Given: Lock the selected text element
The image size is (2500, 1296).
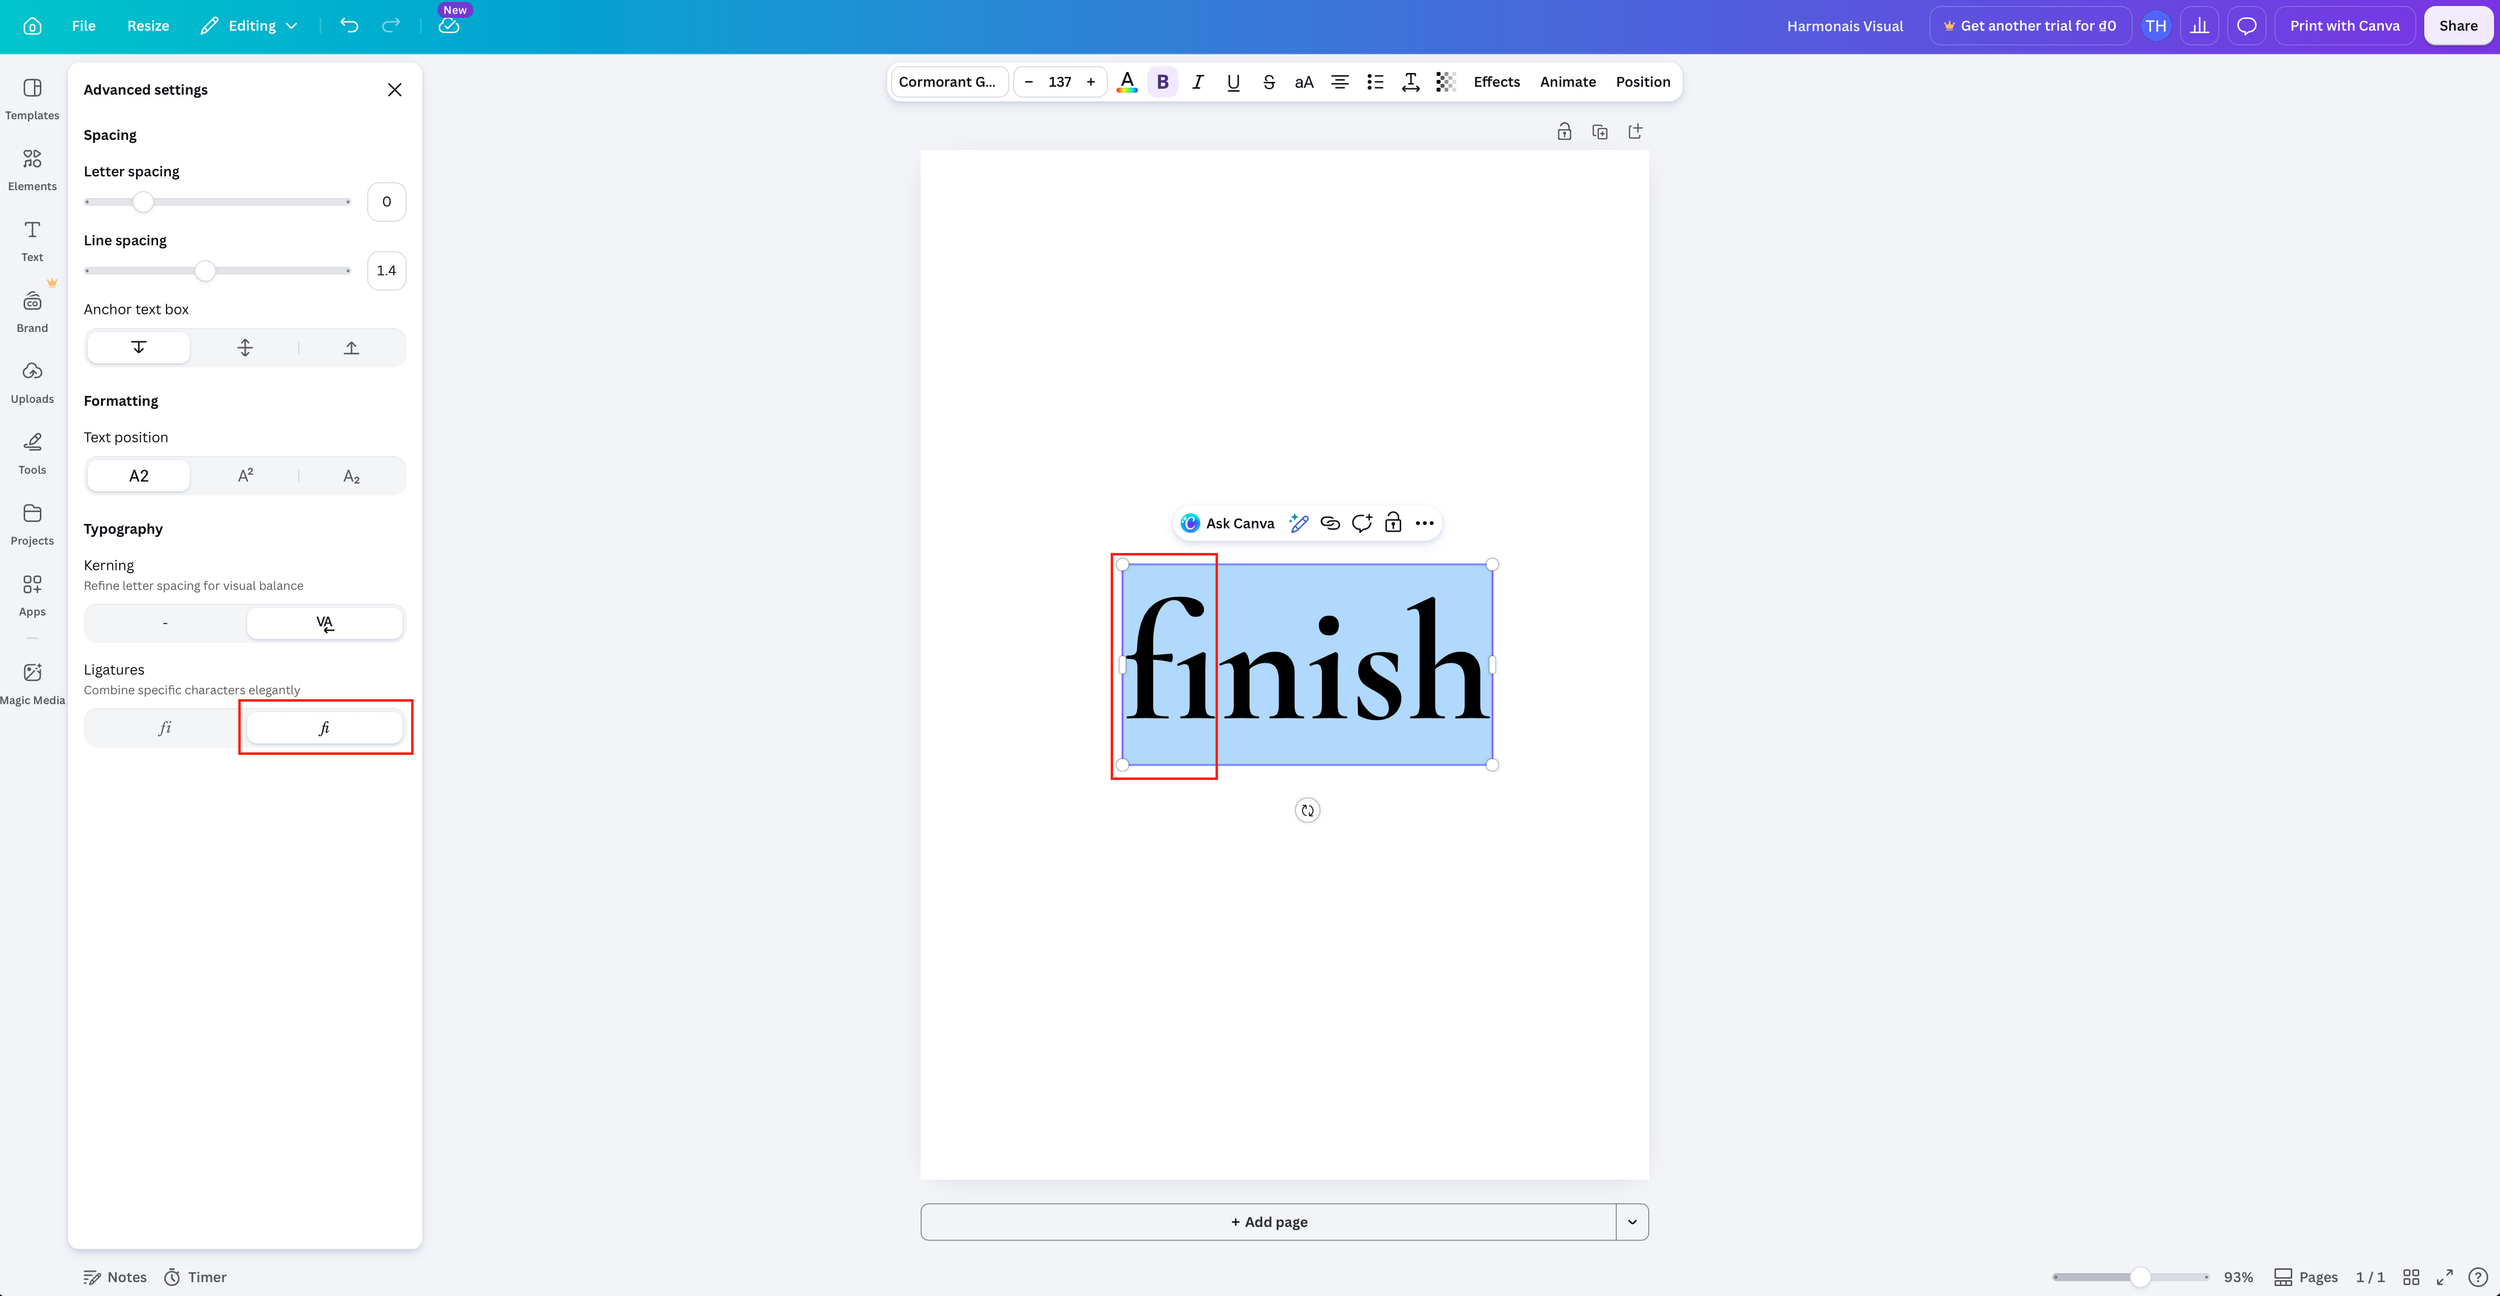Looking at the screenshot, I should pos(1393,523).
